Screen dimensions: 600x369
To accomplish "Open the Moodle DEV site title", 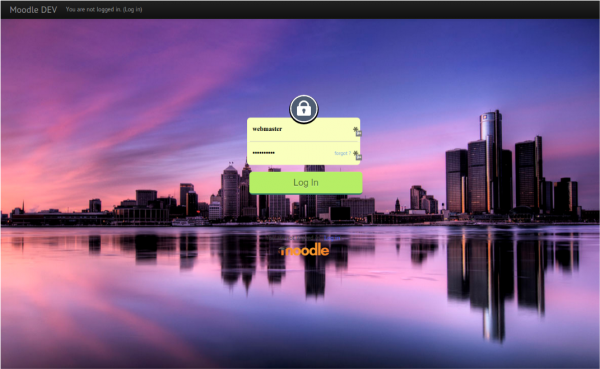I will pos(33,10).
